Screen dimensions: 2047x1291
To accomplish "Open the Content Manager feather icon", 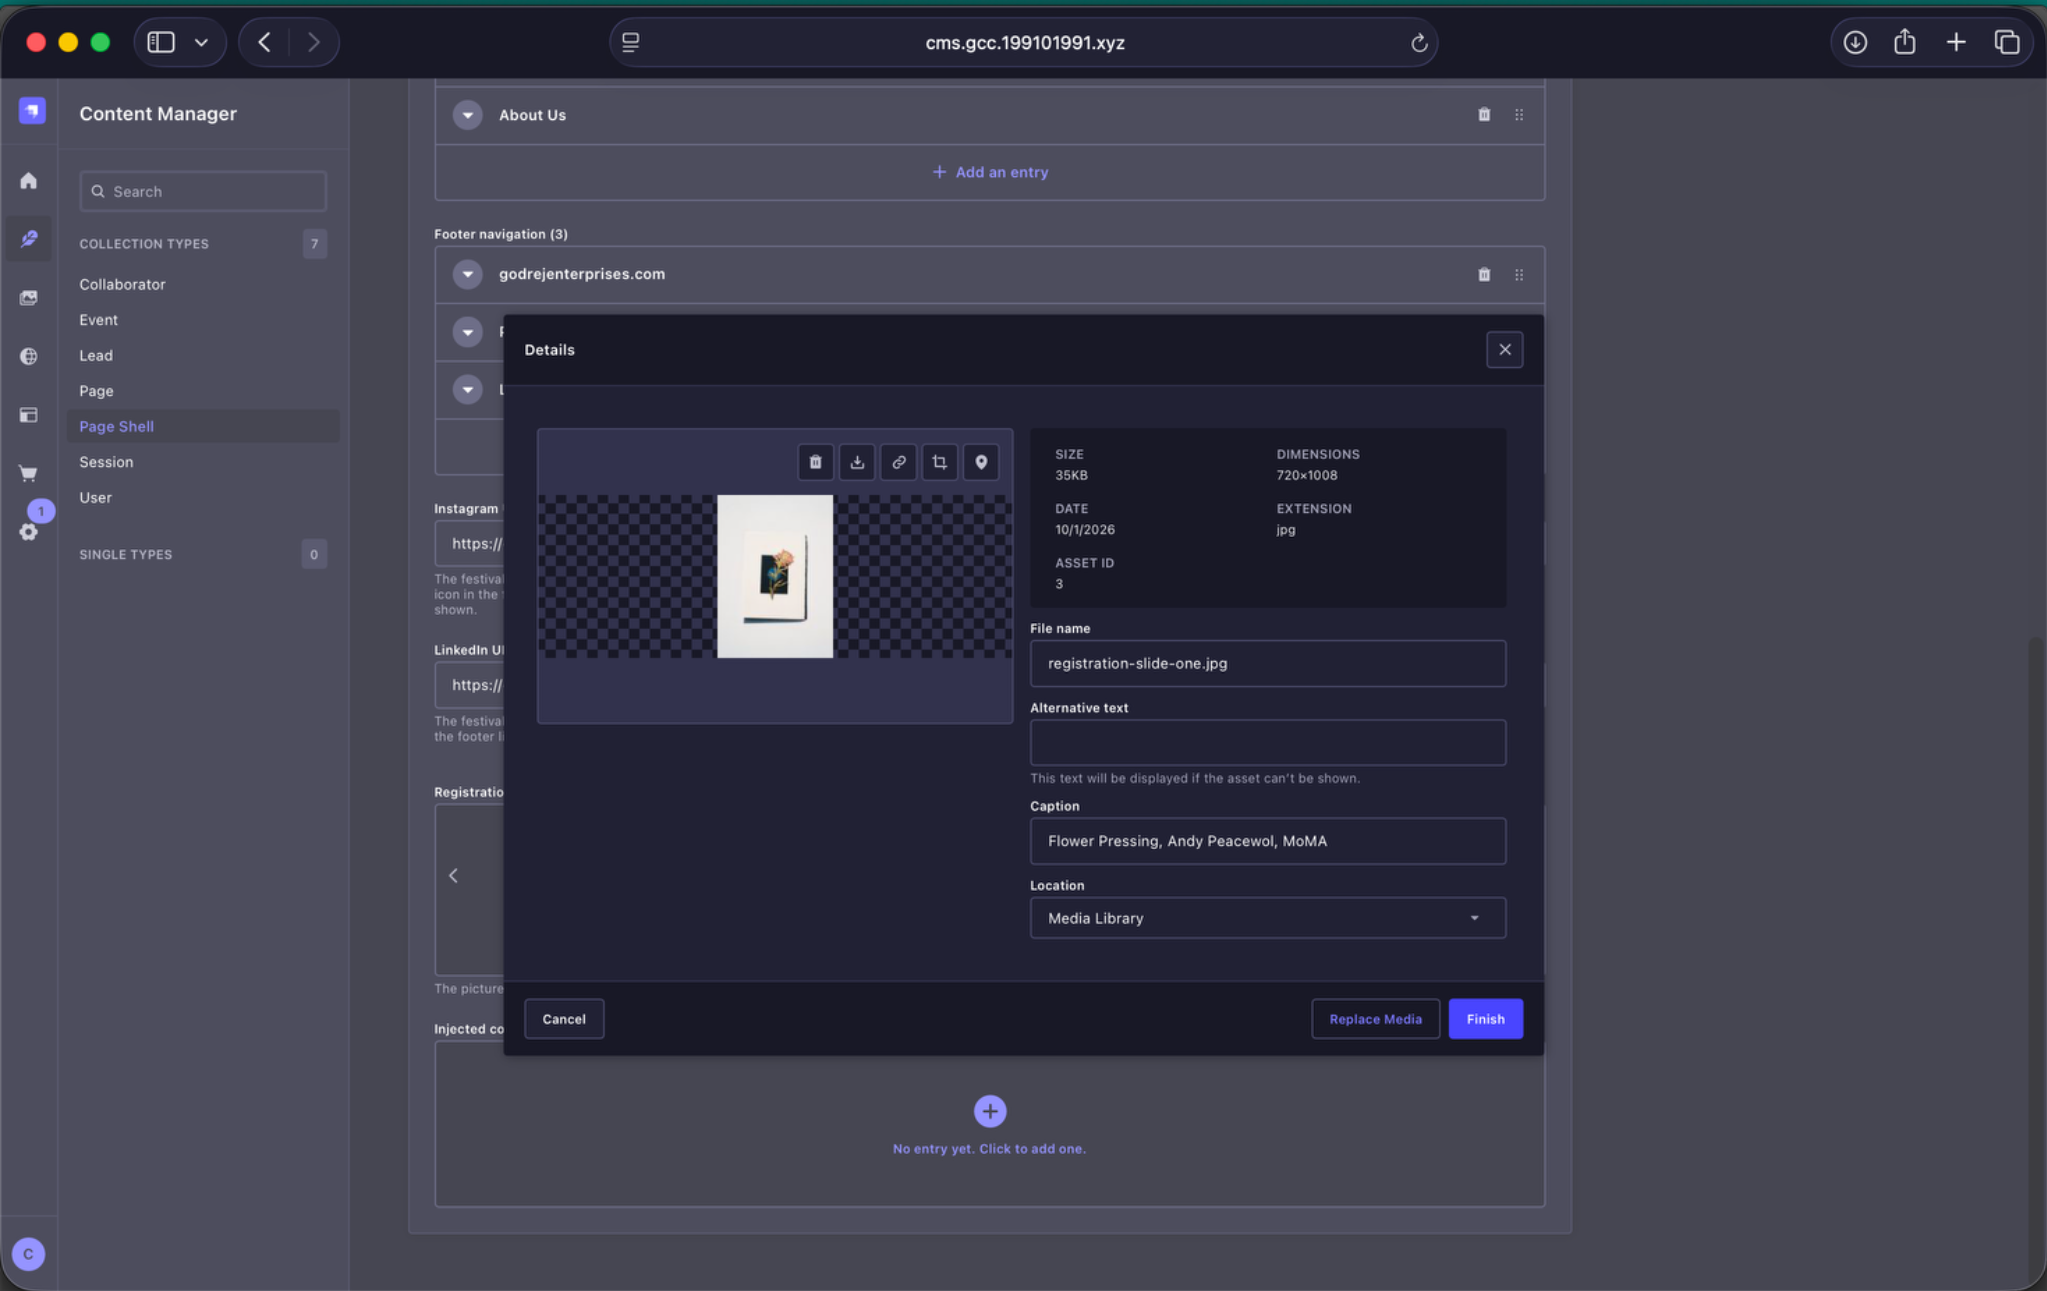I will pyautogui.click(x=29, y=239).
